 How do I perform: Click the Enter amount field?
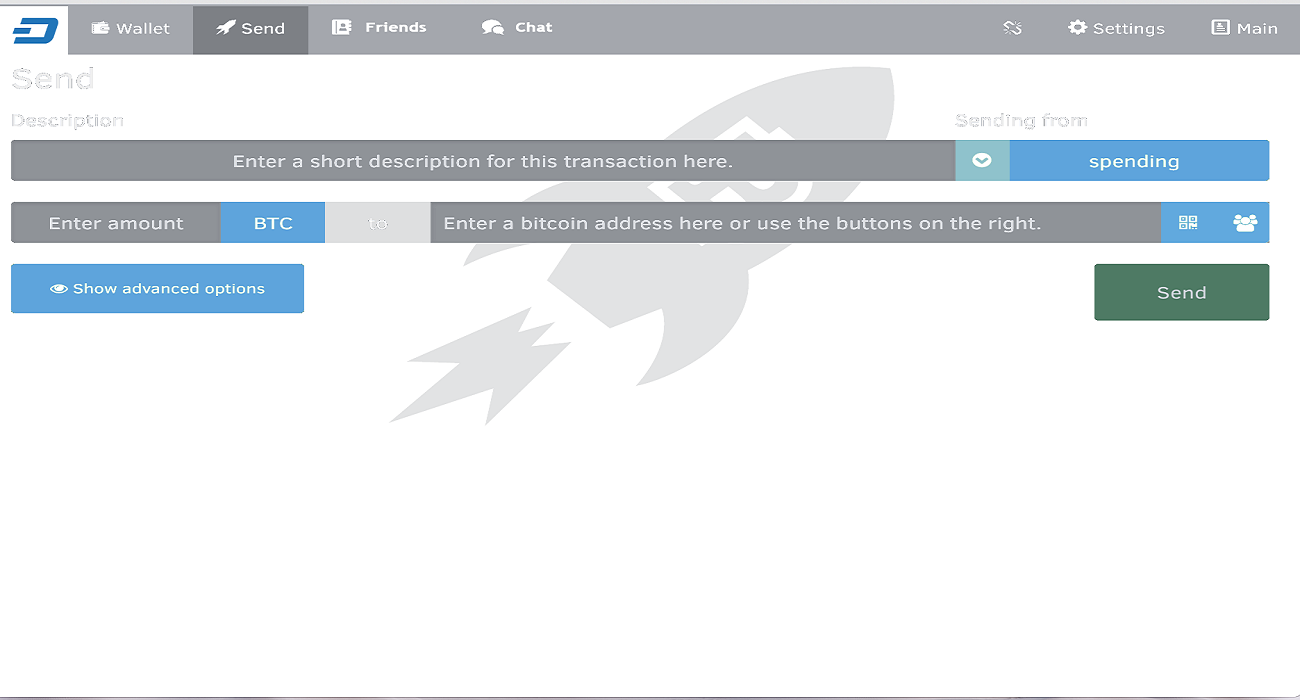[x=116, y=223]
